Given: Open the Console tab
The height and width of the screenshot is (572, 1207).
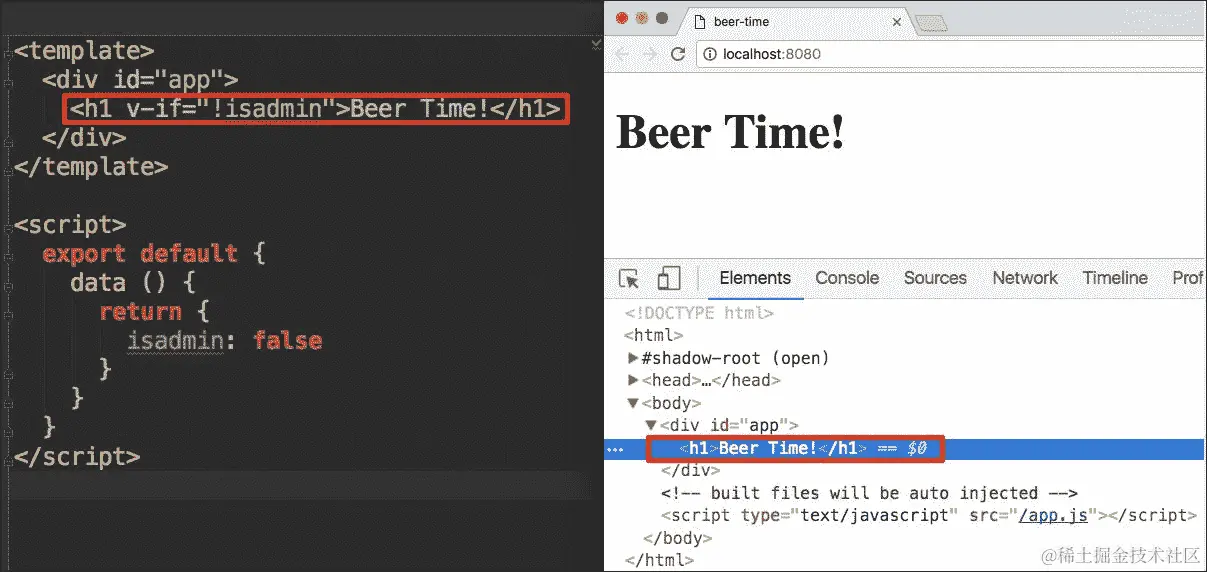Looking at the screenshot, I should [847, 278].
